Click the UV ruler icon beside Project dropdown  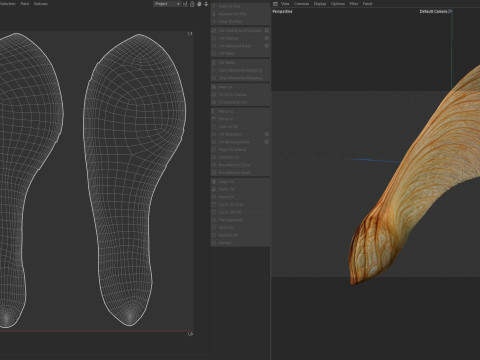tap(185, 4)
